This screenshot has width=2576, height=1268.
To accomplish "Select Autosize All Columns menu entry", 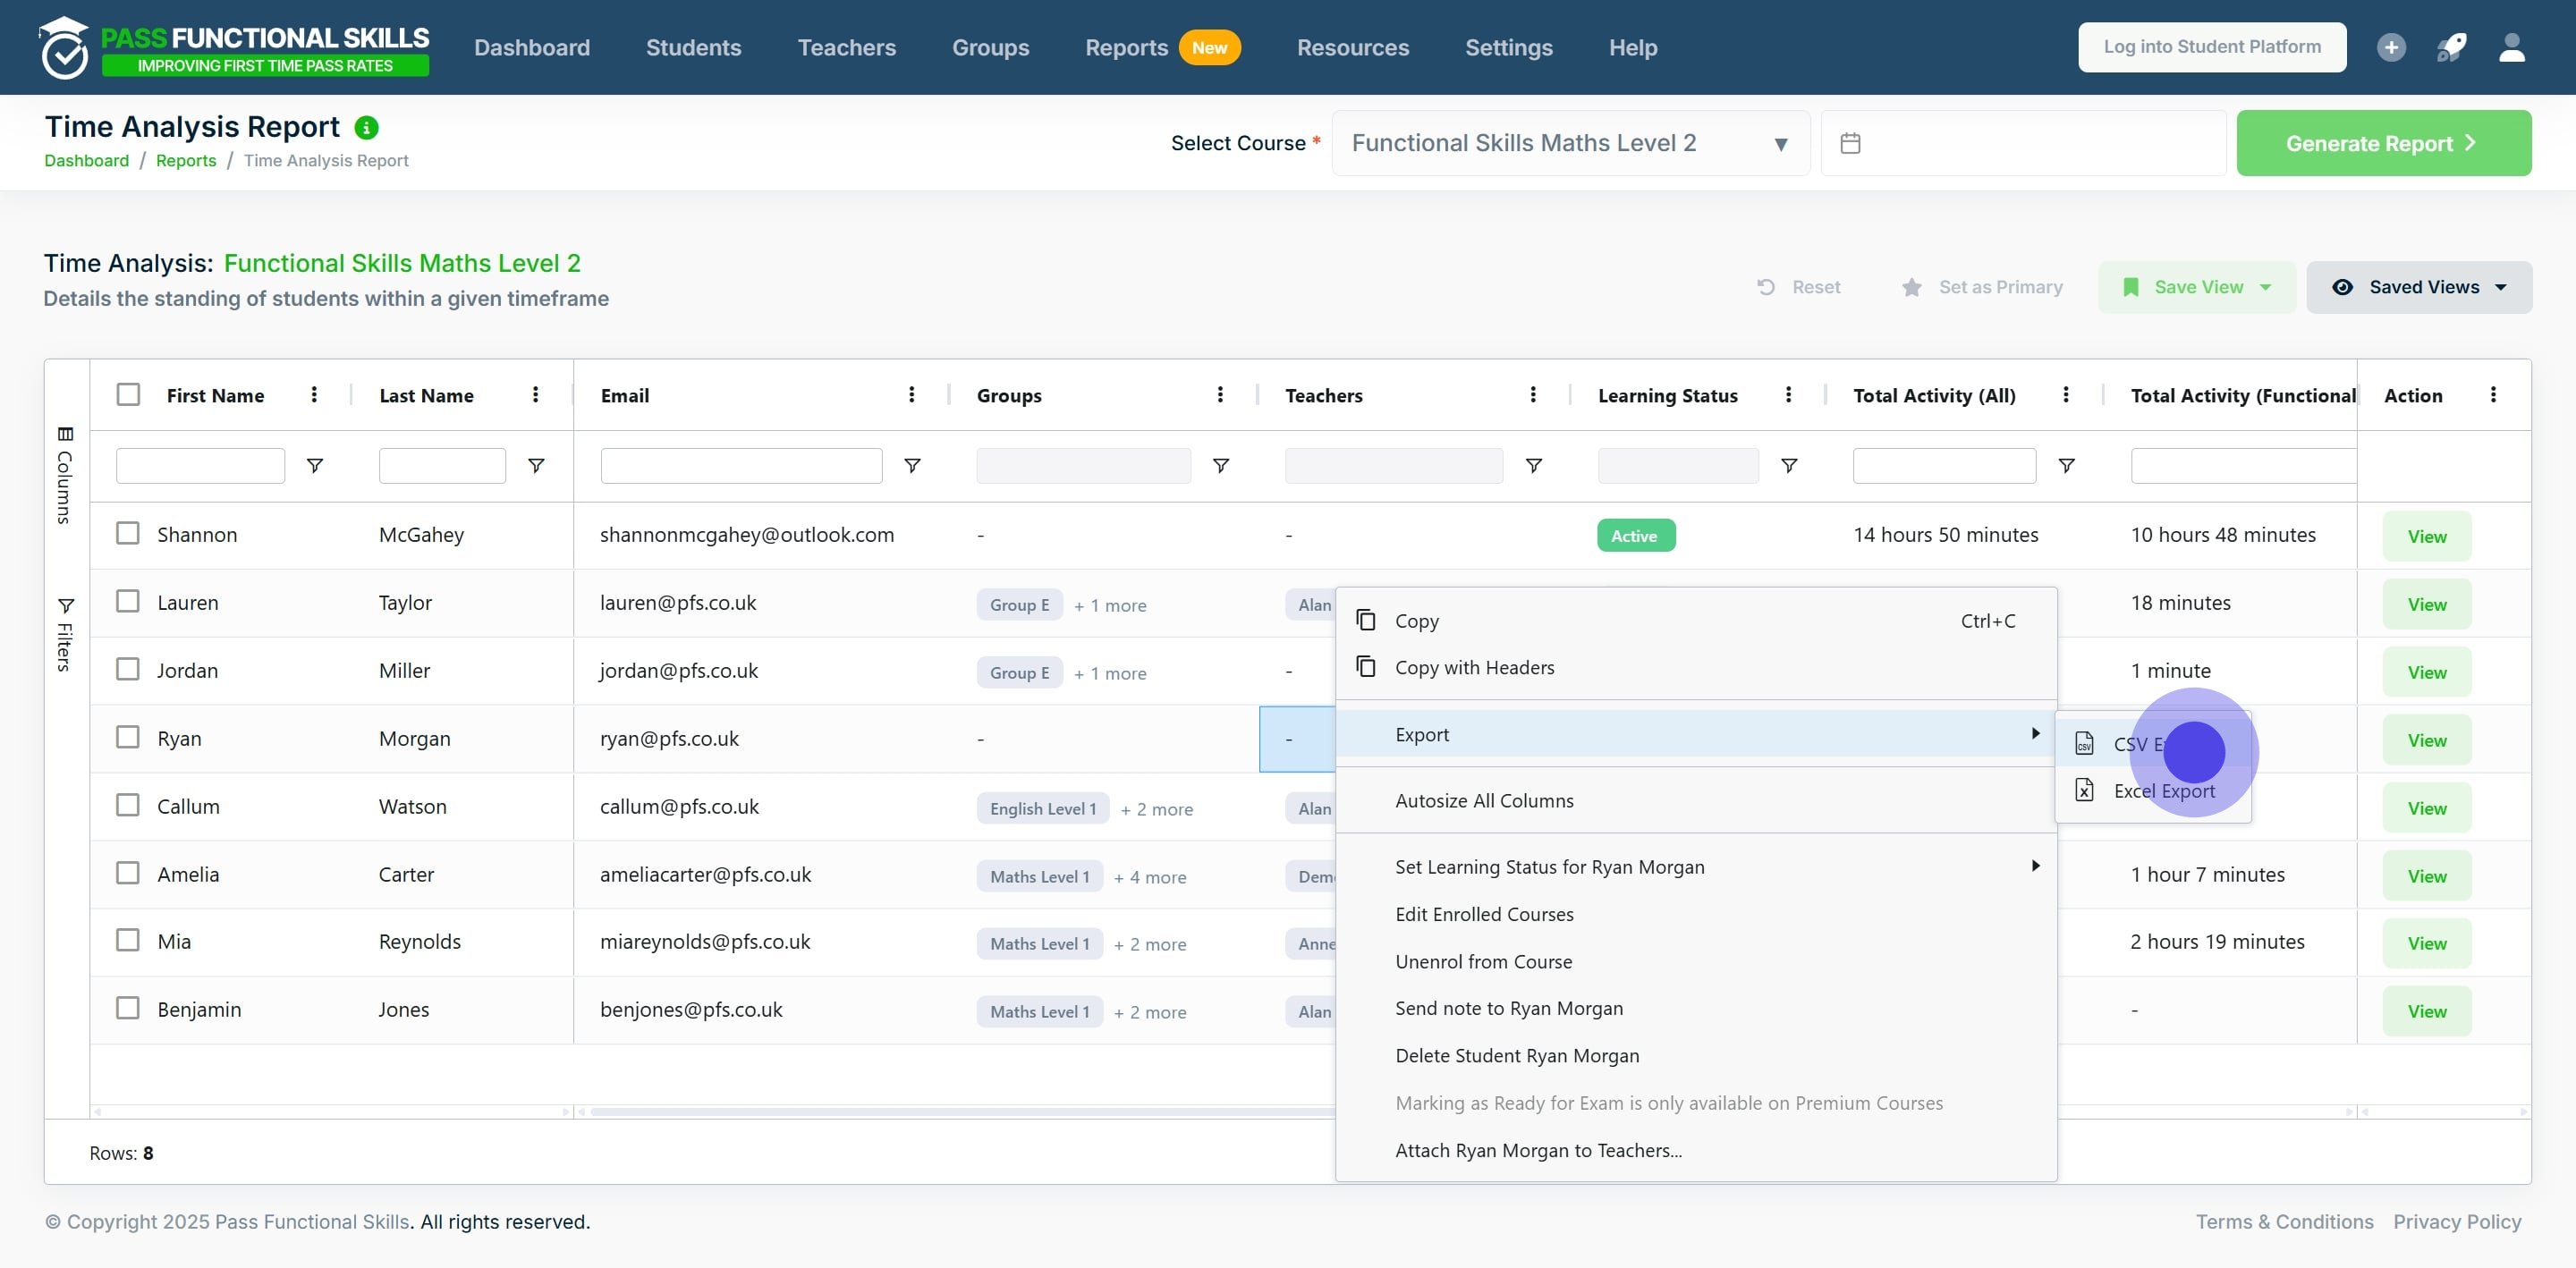I will coord(1484,800).
